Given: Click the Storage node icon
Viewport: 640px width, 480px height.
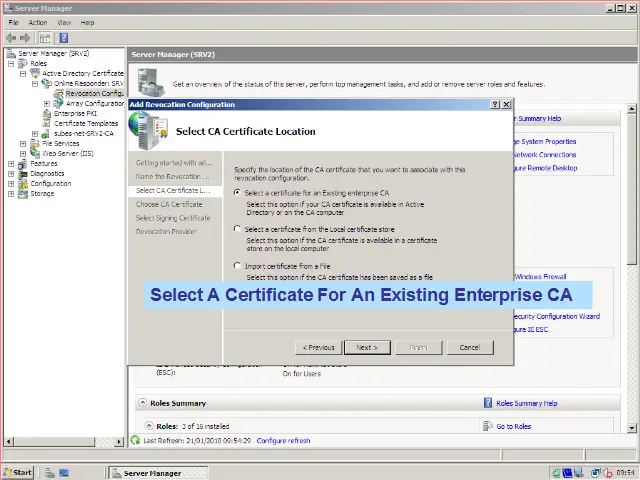Looking at the screenshot, I should (x=23, y=193).
